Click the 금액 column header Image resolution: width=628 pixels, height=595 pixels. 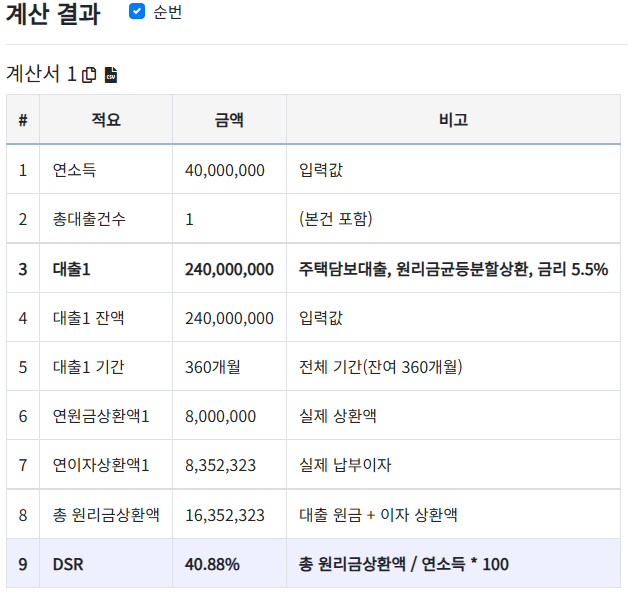pos(229,119)
